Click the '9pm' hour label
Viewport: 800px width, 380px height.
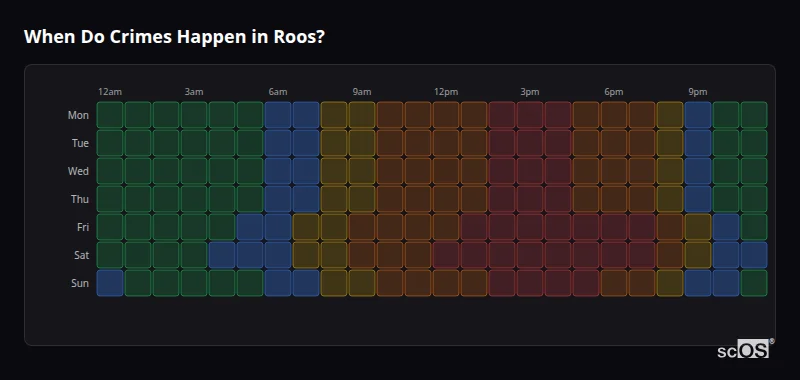point(697,92)
